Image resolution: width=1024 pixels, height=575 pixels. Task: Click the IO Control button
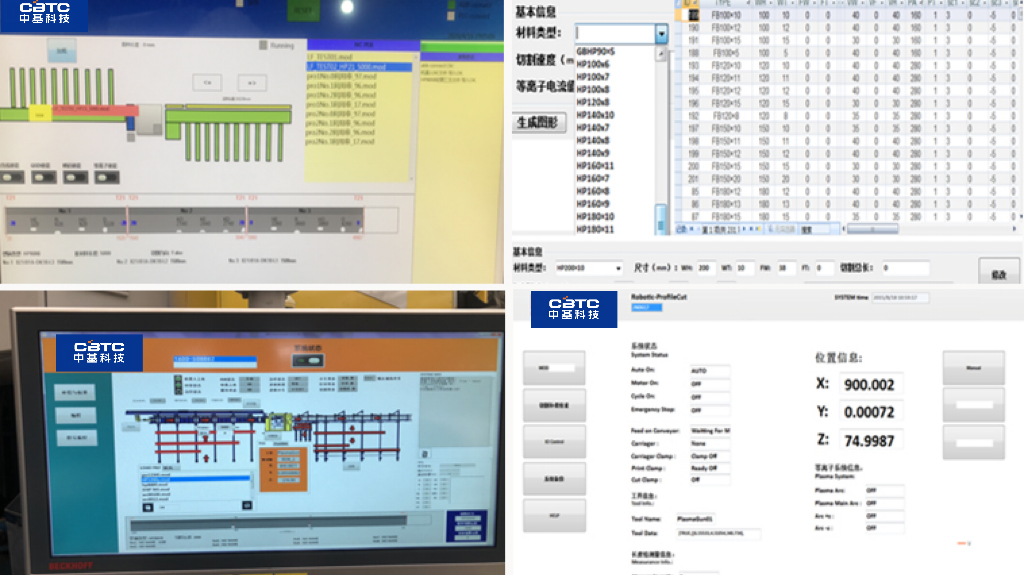[x=553, y=439]
